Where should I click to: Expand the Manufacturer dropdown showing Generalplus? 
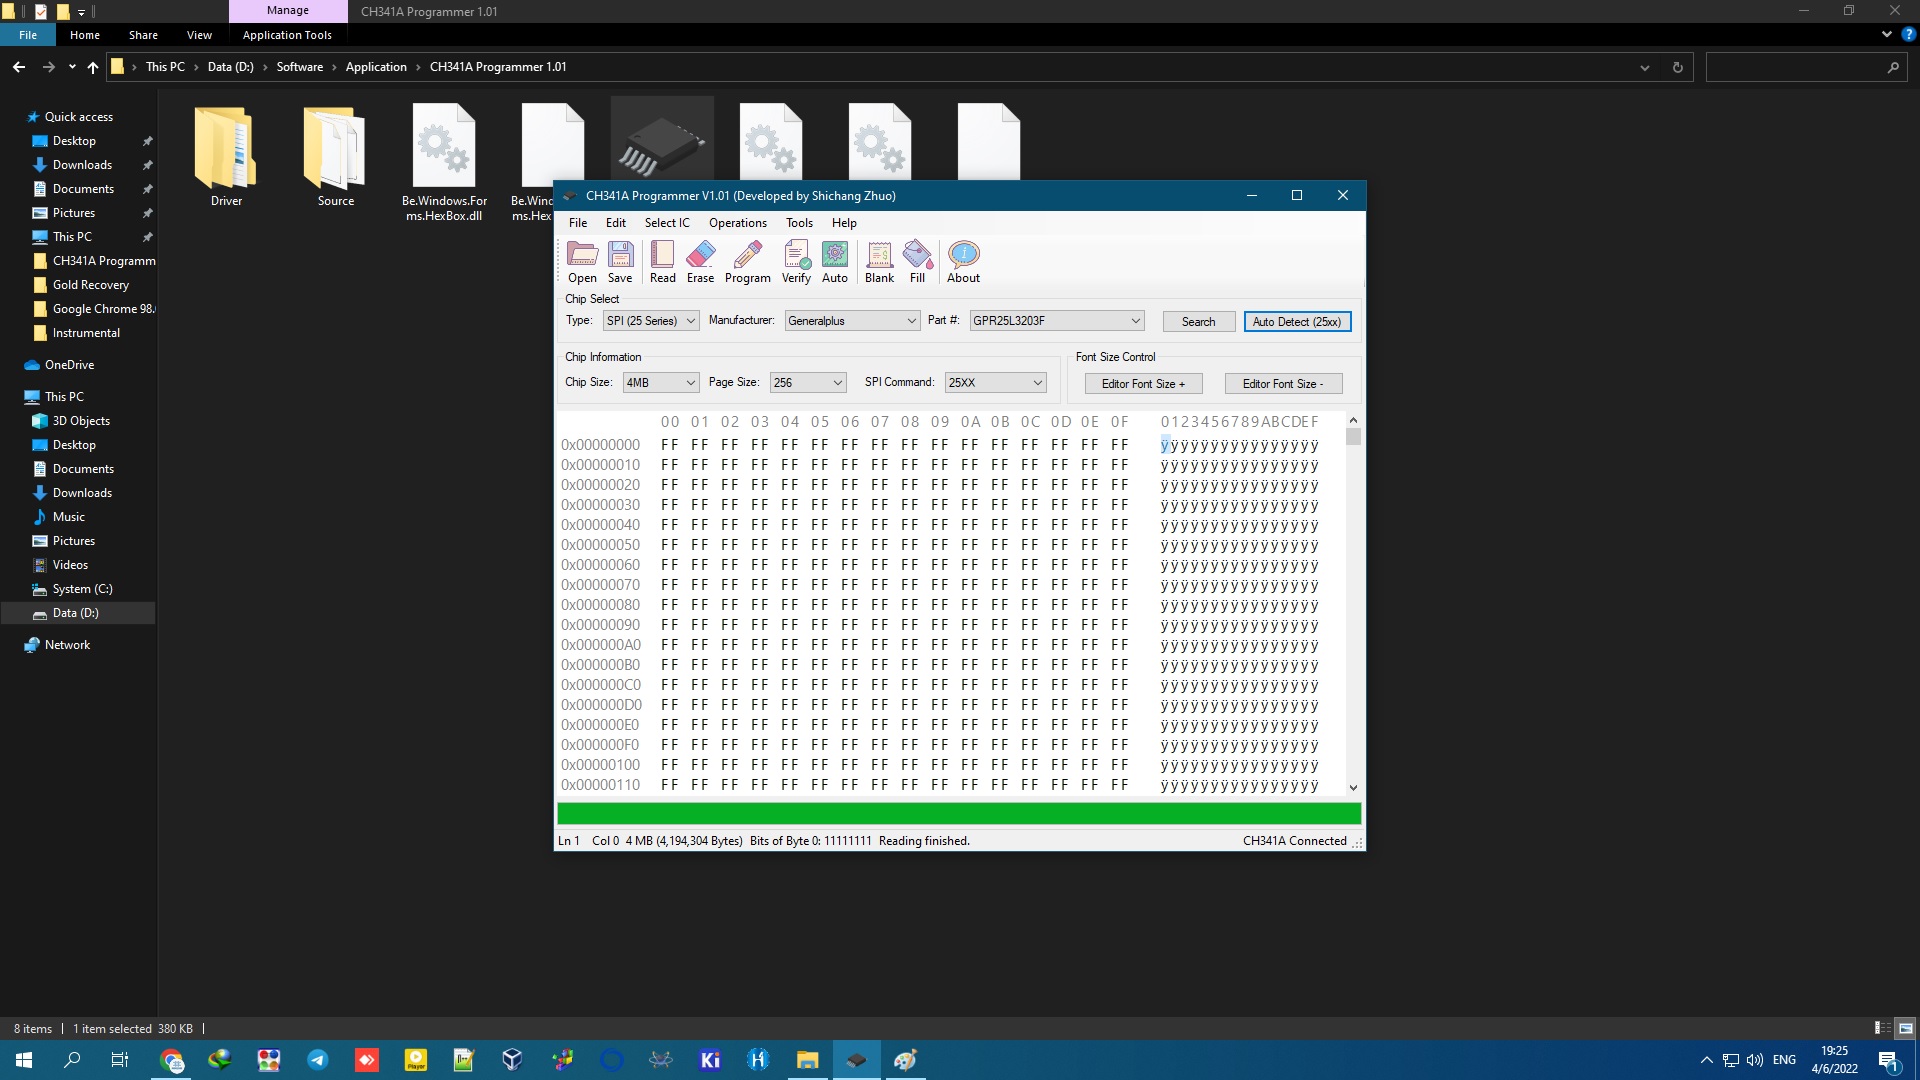coord(852,321)
